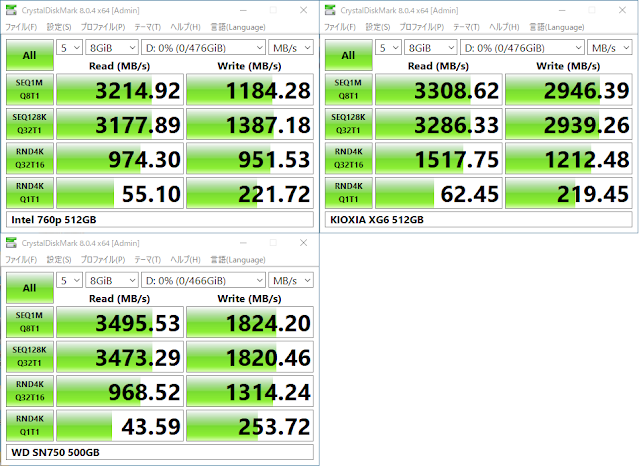Start RND4K Q1T1 test in Intel 760p window
Screen dimensions: 639x466
coord(30,193)
